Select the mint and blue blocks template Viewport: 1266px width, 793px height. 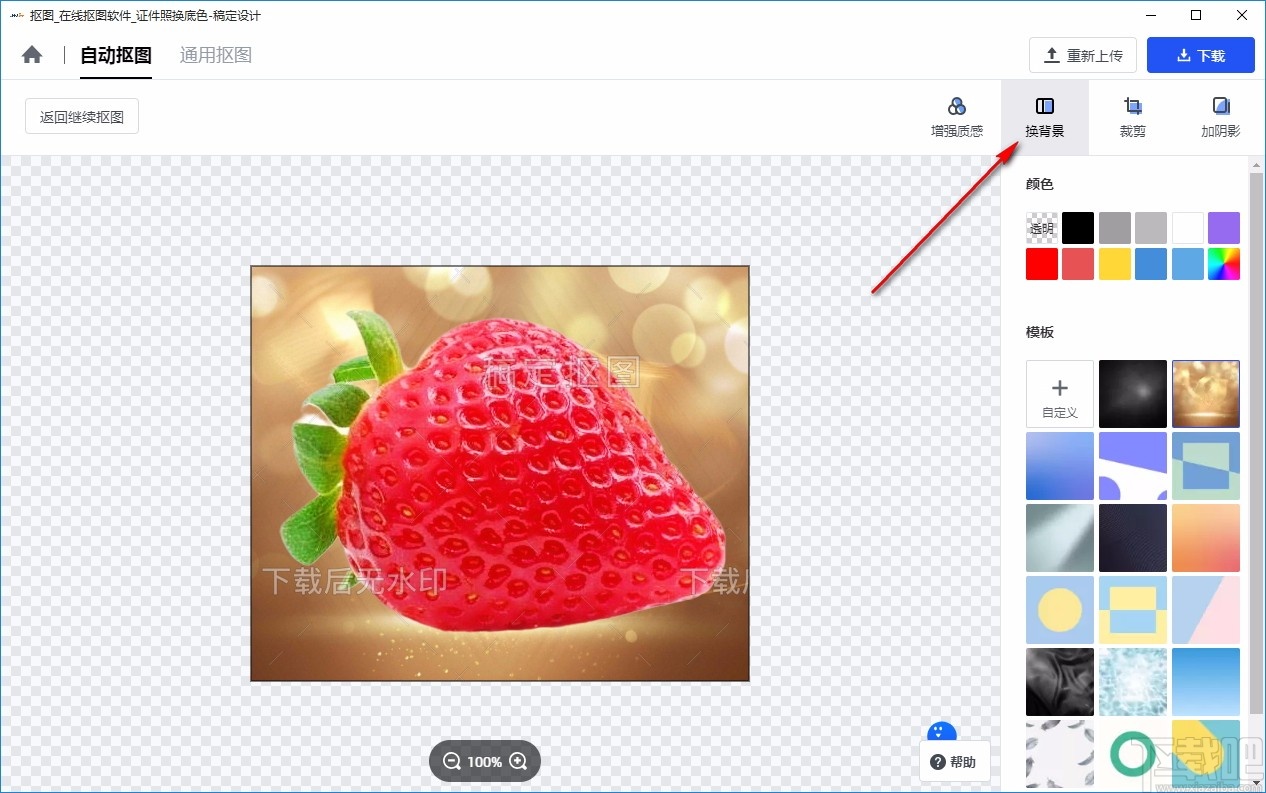pos(1206,466)
